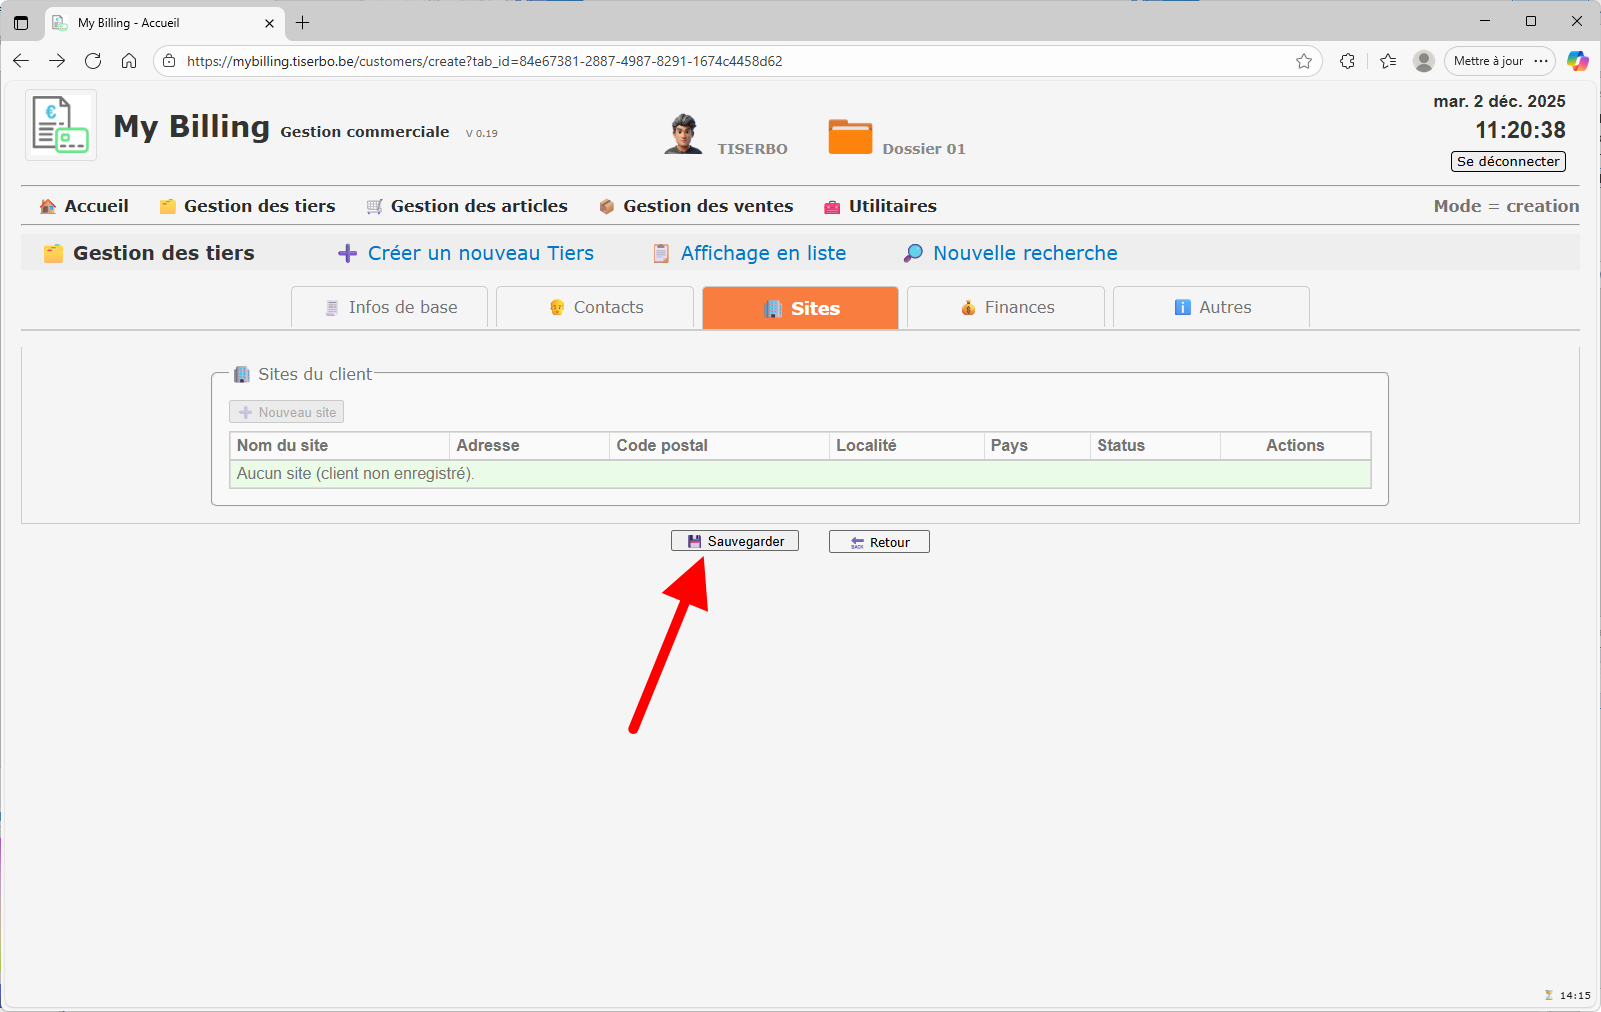Screen dimensions: 1601x1012
Task: Open the Copilot sidebar icon
Action: pyautogui.click(x=1577, y=61)
